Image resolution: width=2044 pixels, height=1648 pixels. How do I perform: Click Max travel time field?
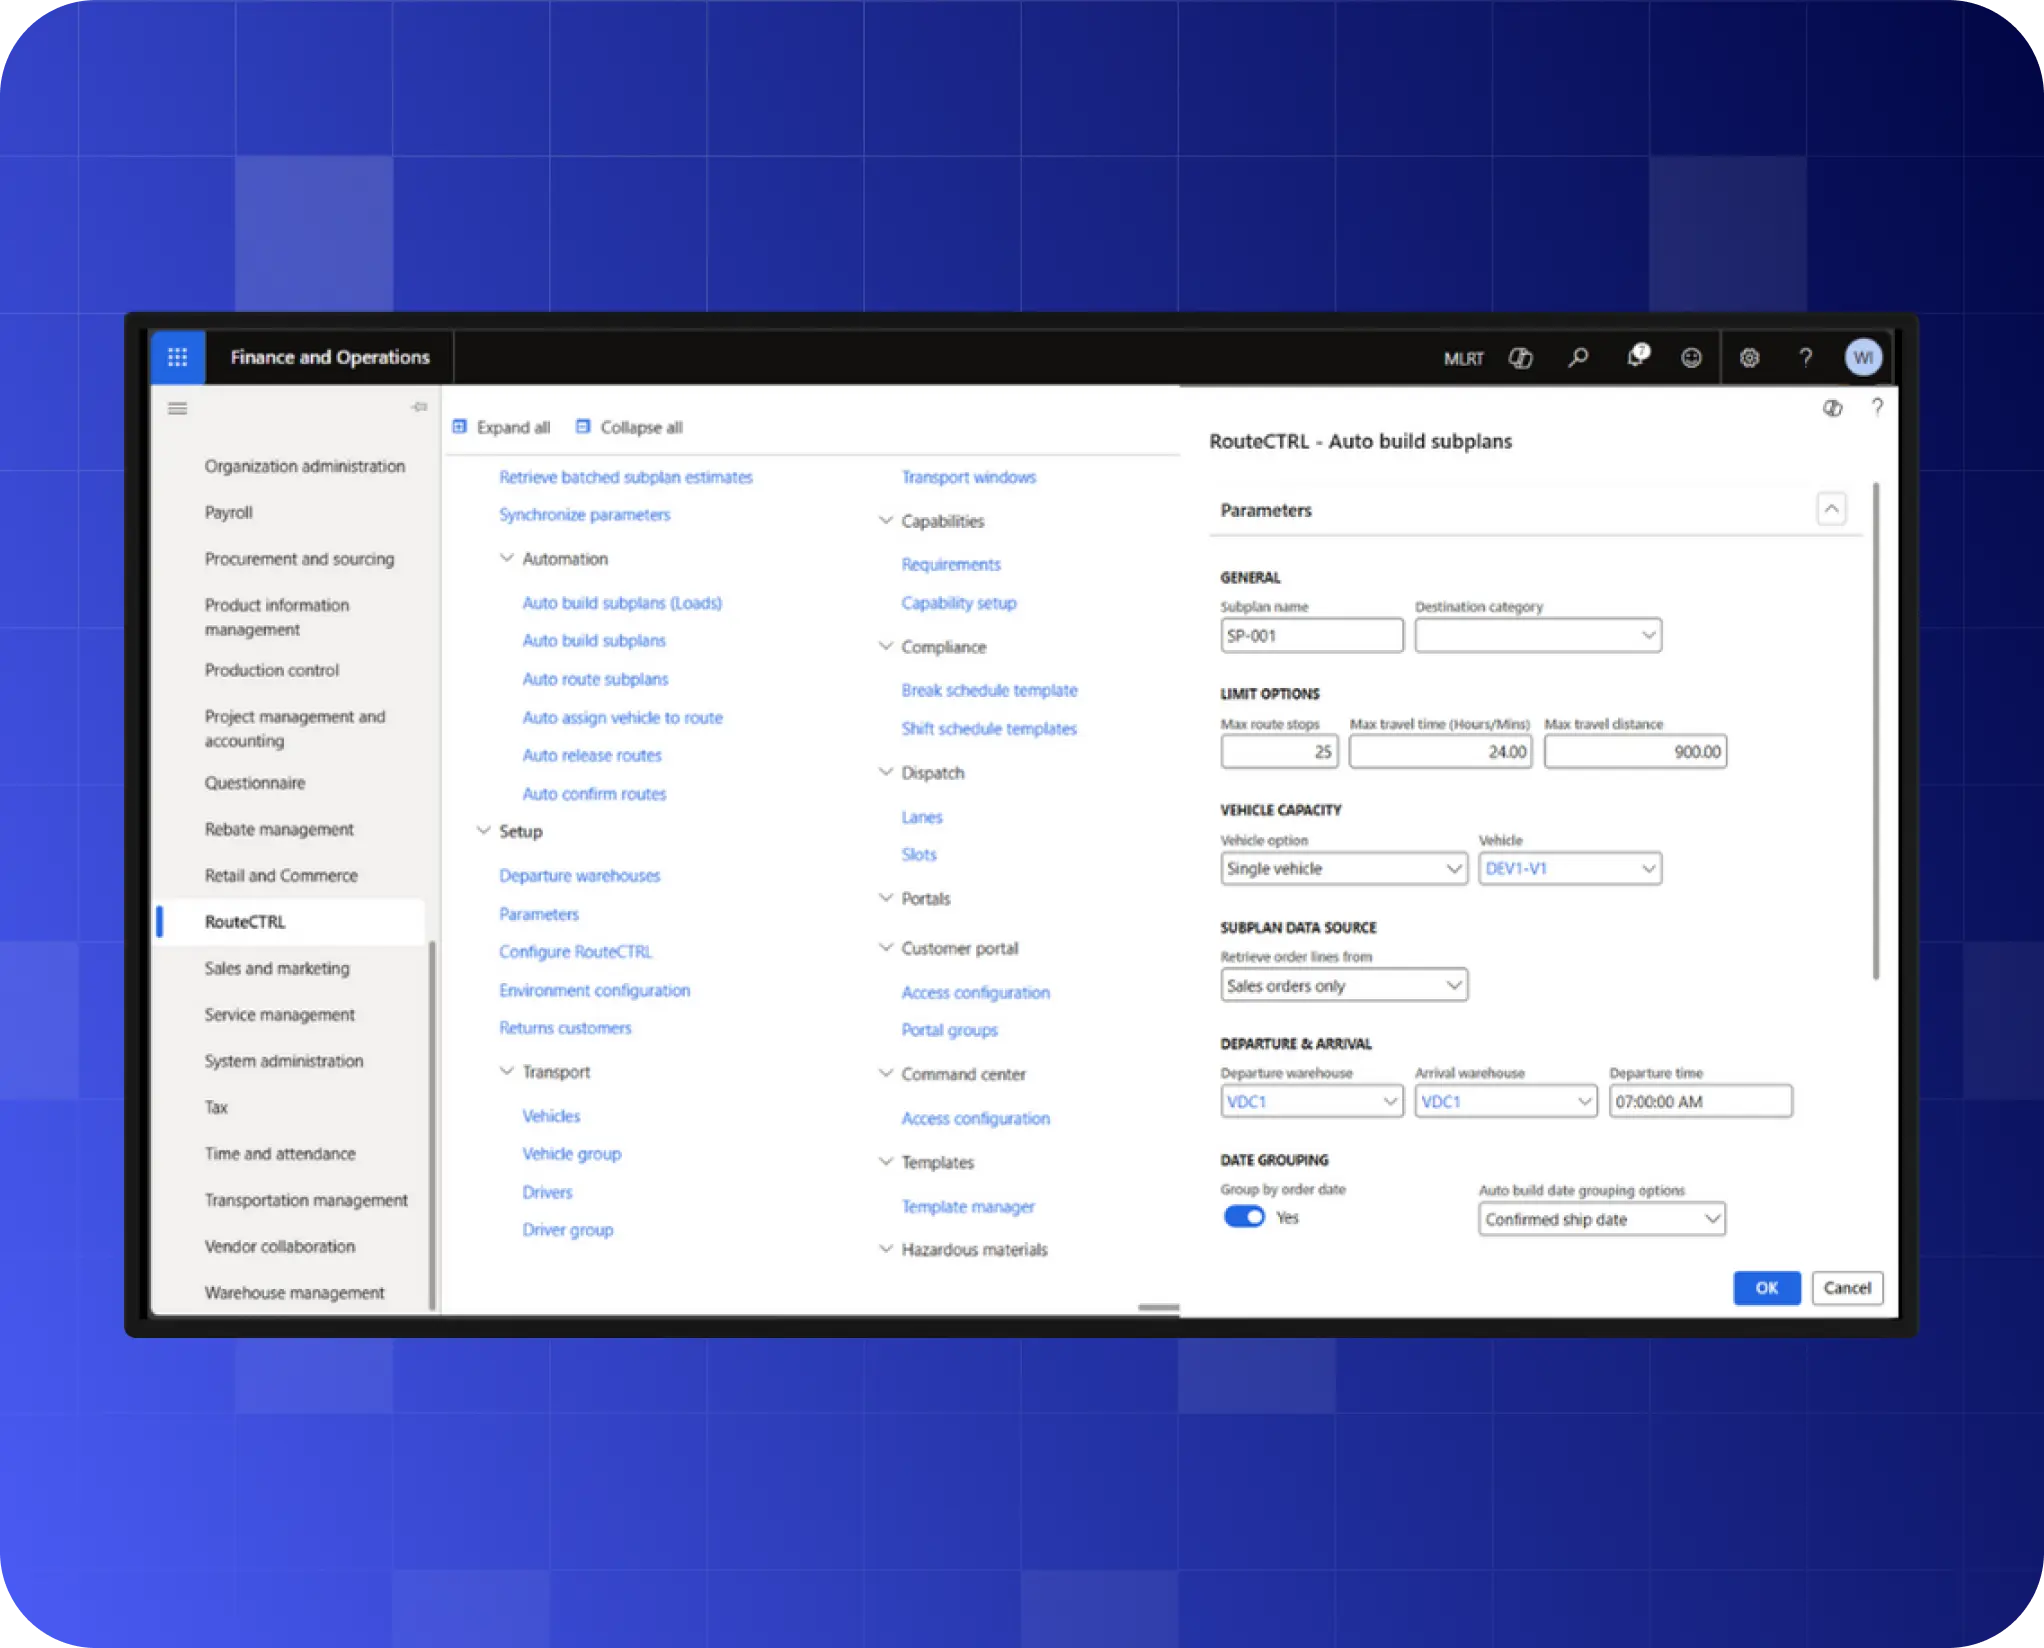[x=1440, y=751]
